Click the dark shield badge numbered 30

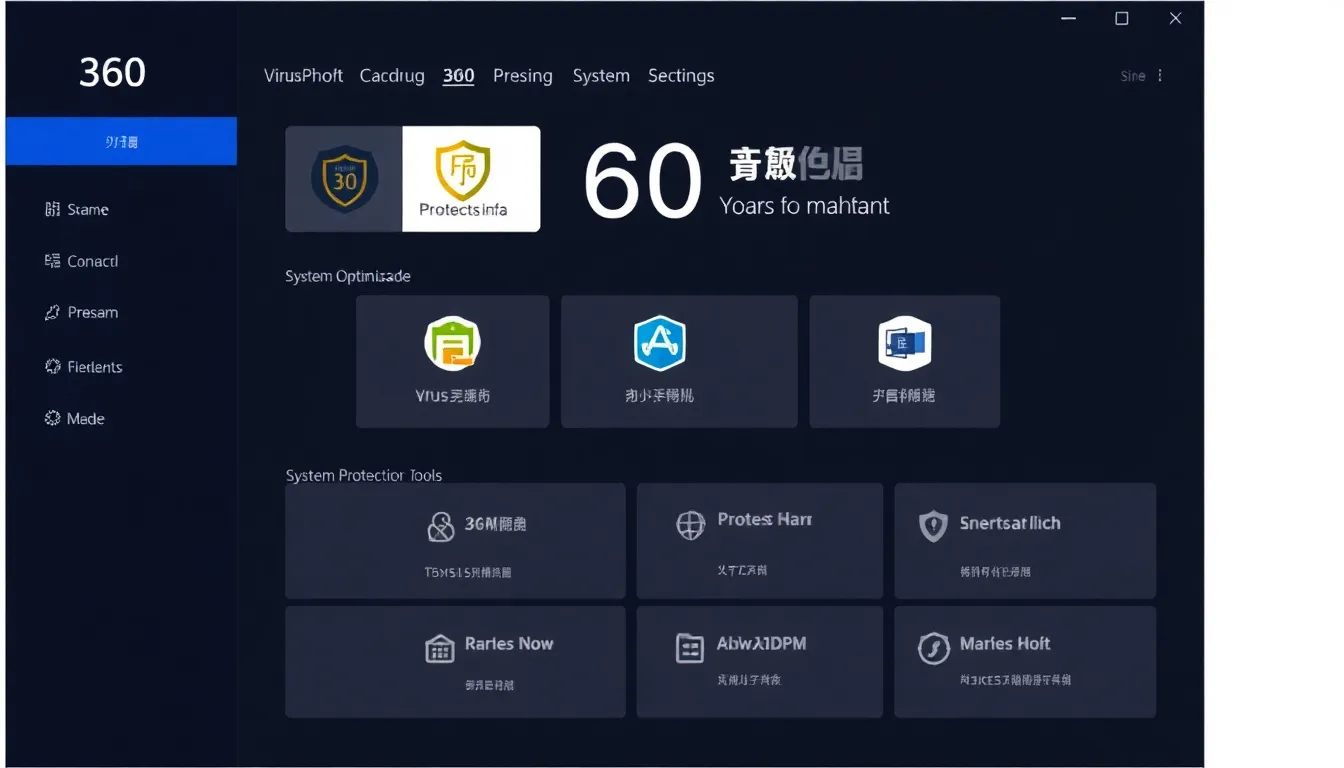(x=343, y=178)
